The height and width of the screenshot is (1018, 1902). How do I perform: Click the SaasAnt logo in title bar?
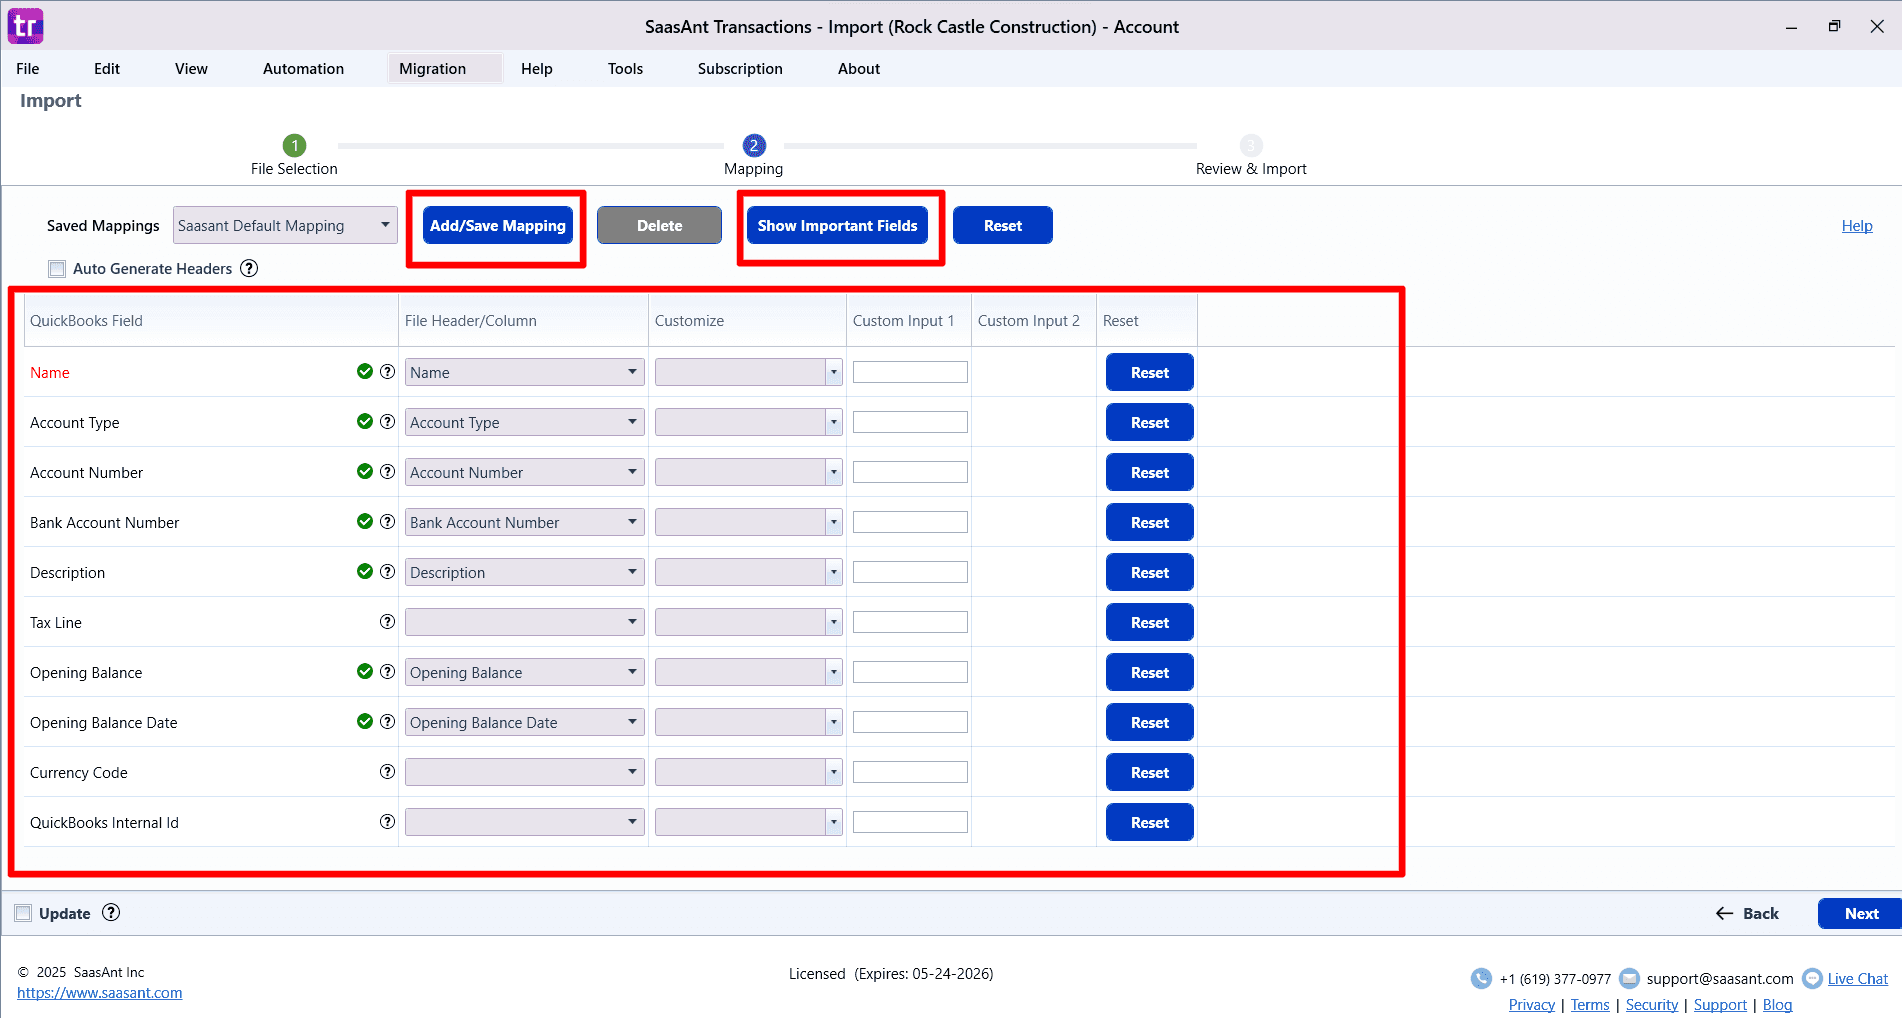(25, 26)
